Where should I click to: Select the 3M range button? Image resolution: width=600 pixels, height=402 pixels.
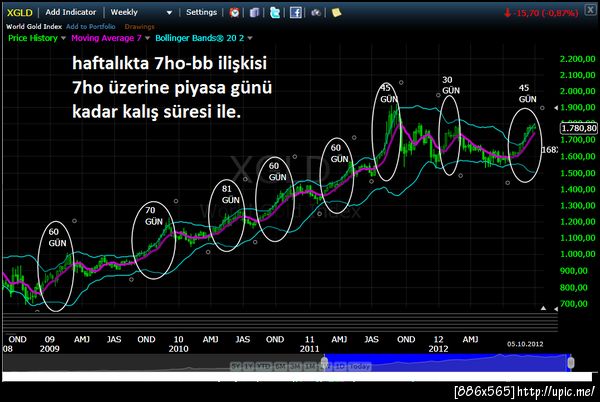(x=295, y=366)
